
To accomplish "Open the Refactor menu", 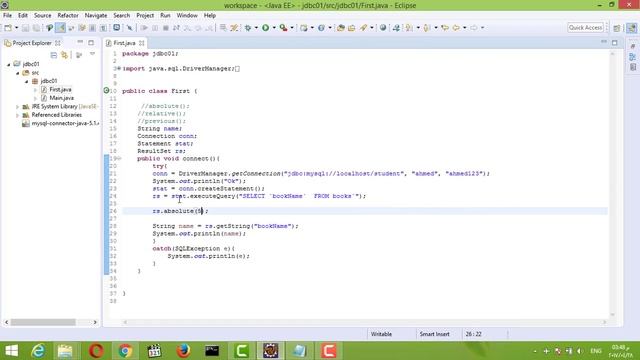I will coord(68,16).
